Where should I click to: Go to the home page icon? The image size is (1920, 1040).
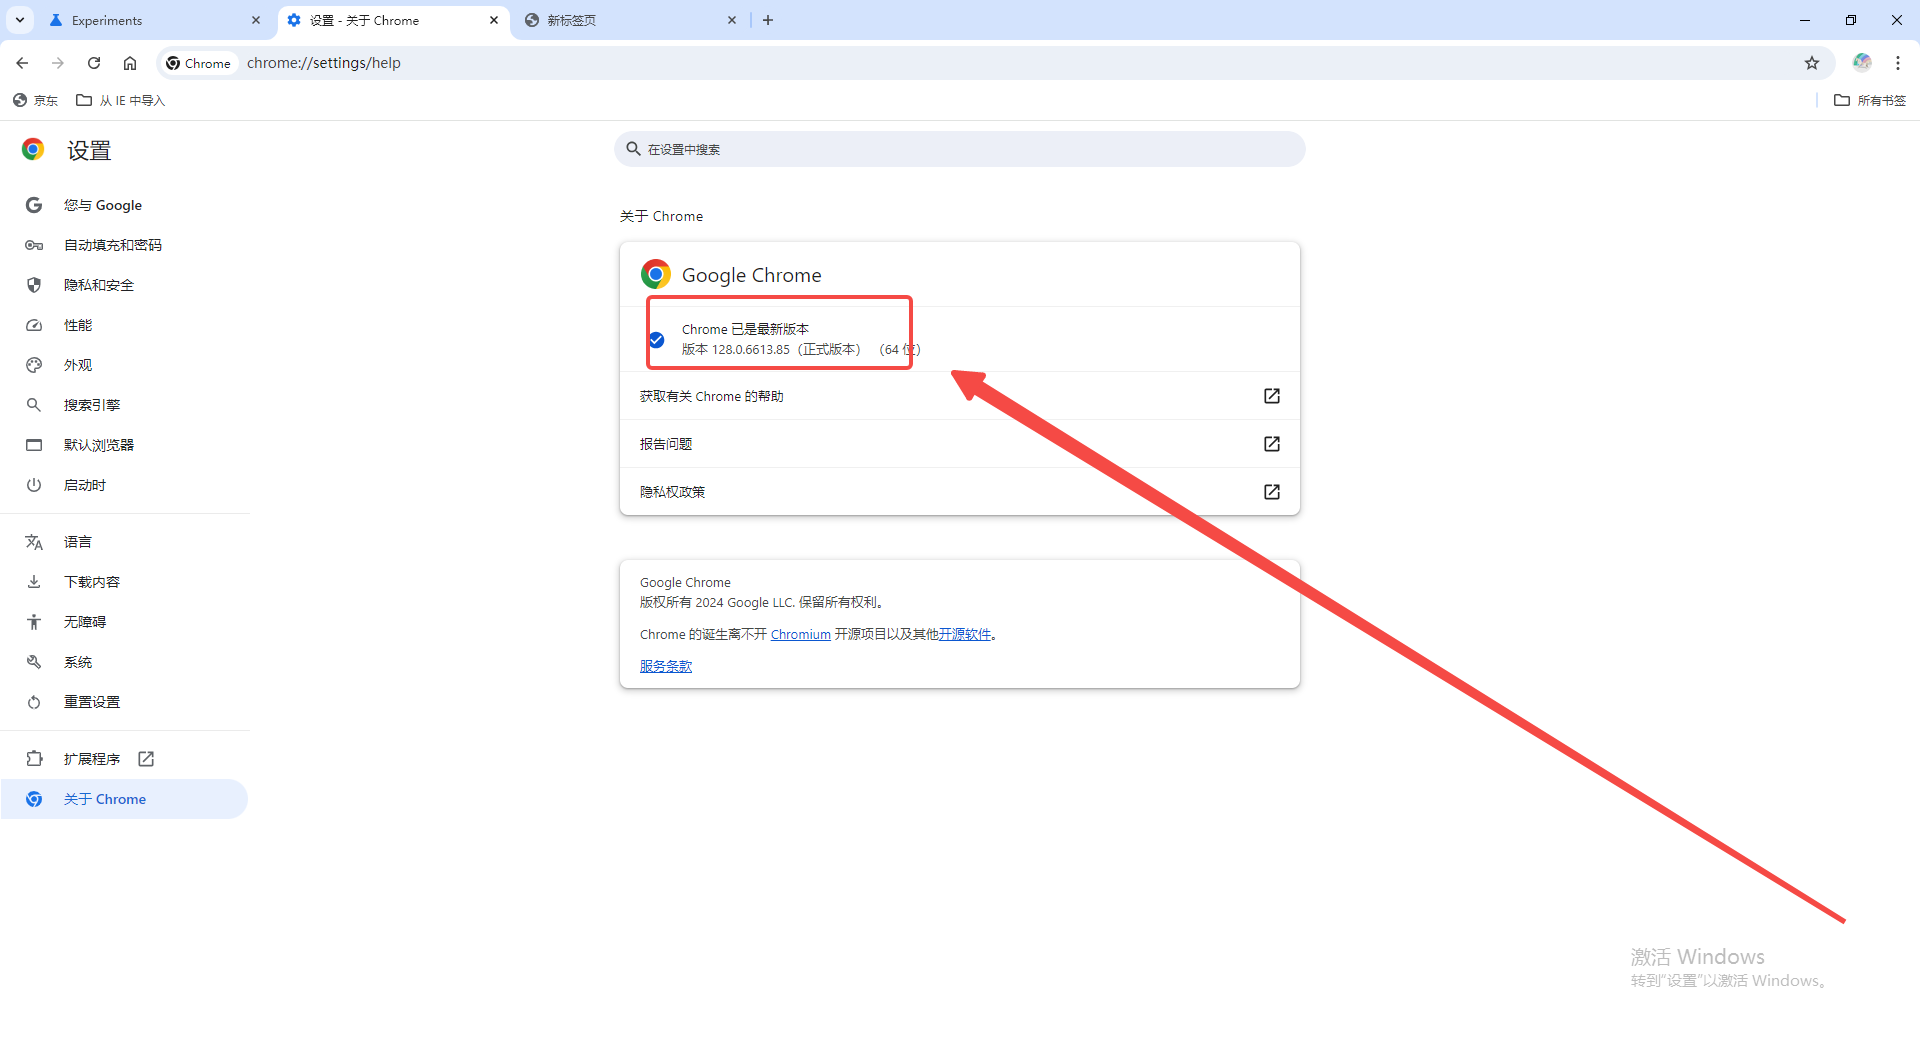[x=130, y=63]
